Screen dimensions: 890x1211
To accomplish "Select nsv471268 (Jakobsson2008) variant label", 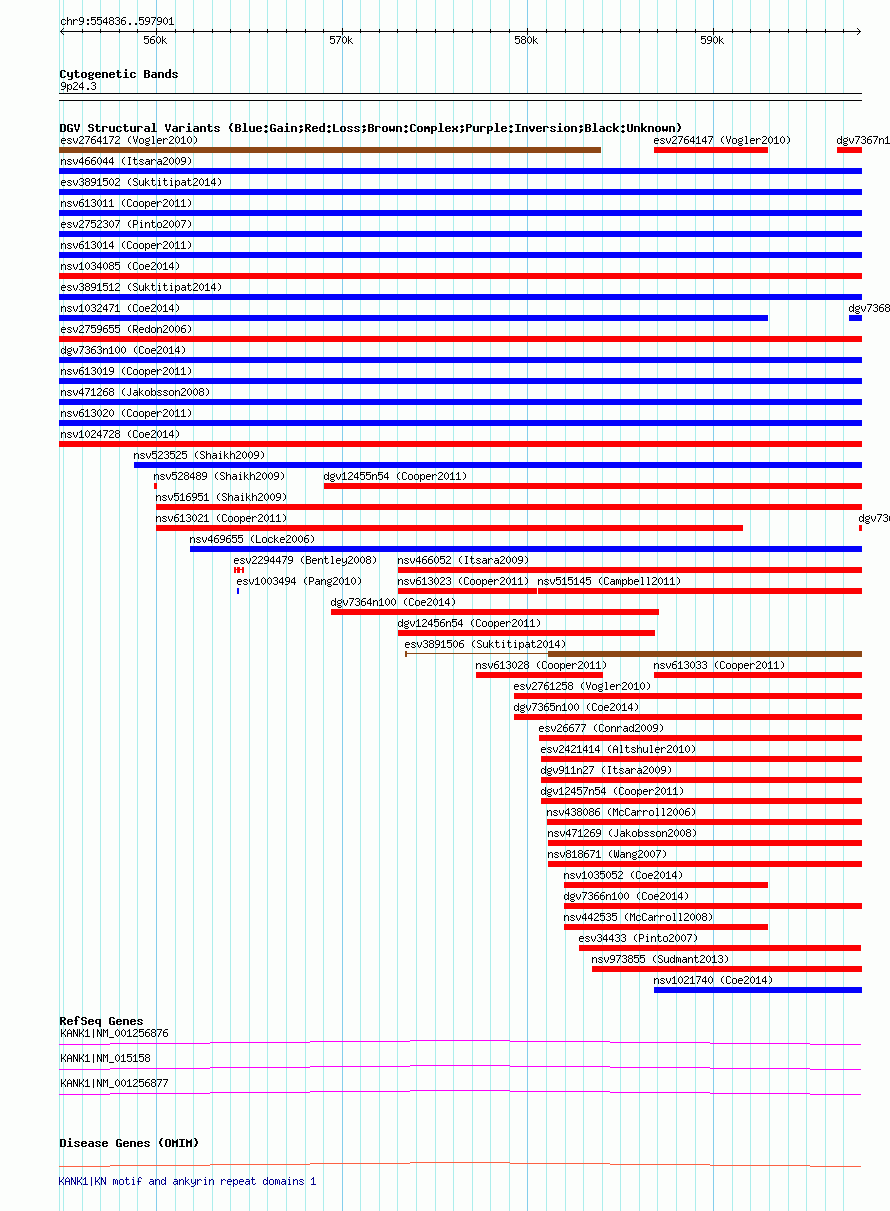I will tap(135, 392).
